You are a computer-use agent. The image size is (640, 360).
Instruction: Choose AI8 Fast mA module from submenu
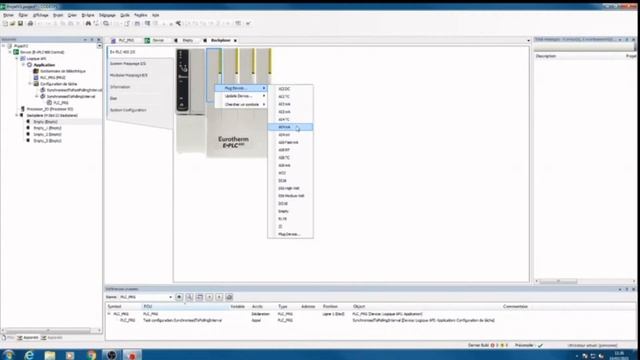(291, 142)
